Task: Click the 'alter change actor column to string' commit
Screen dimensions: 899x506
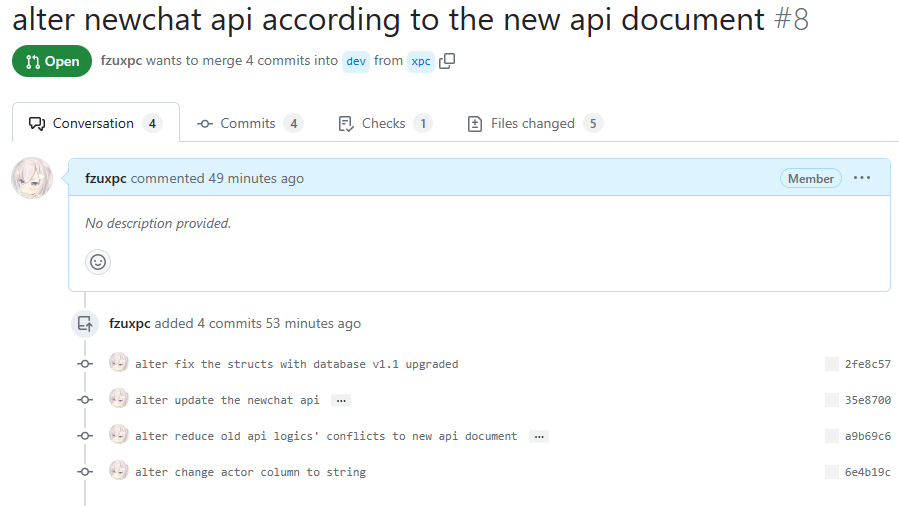Action: [x=250, y=472]
